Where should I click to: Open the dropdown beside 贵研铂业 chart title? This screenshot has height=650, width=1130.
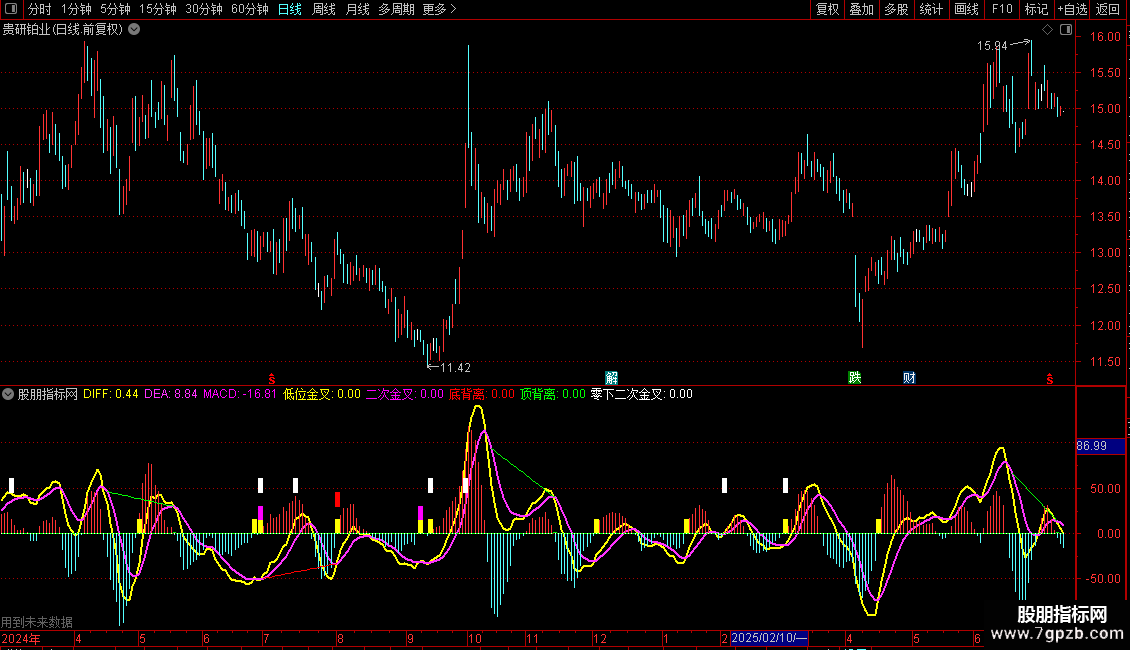point(134,30)
